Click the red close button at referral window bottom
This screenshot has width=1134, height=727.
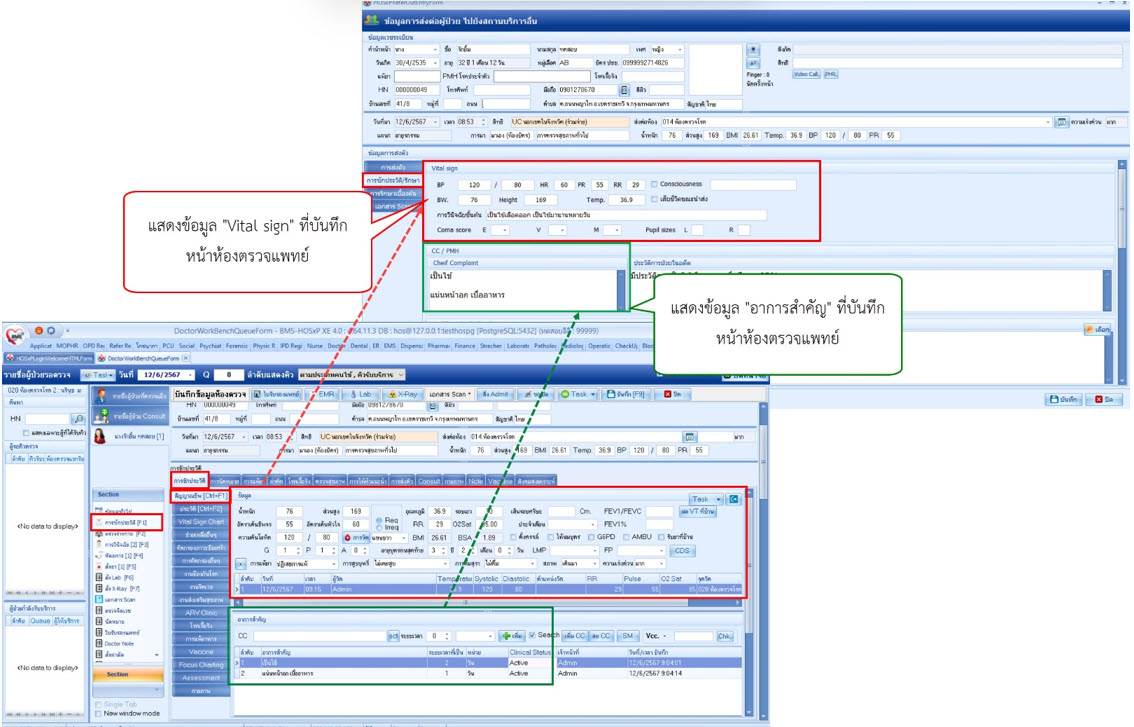pos(1104,399)
